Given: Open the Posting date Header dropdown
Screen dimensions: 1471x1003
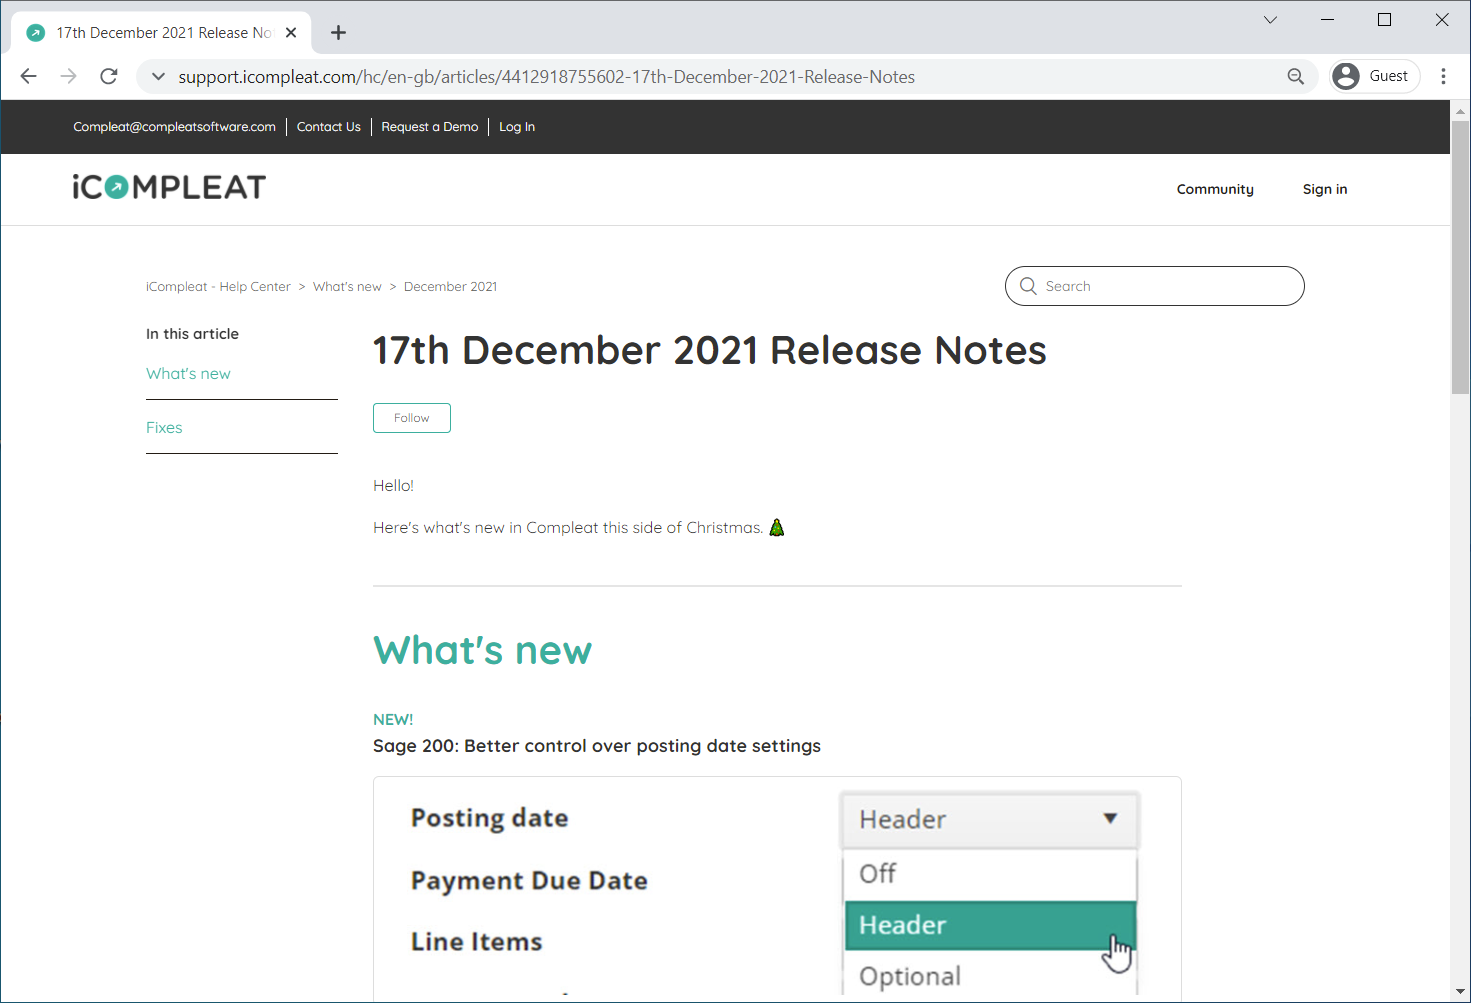Looking at the screenshot, I should pos(989,819).
